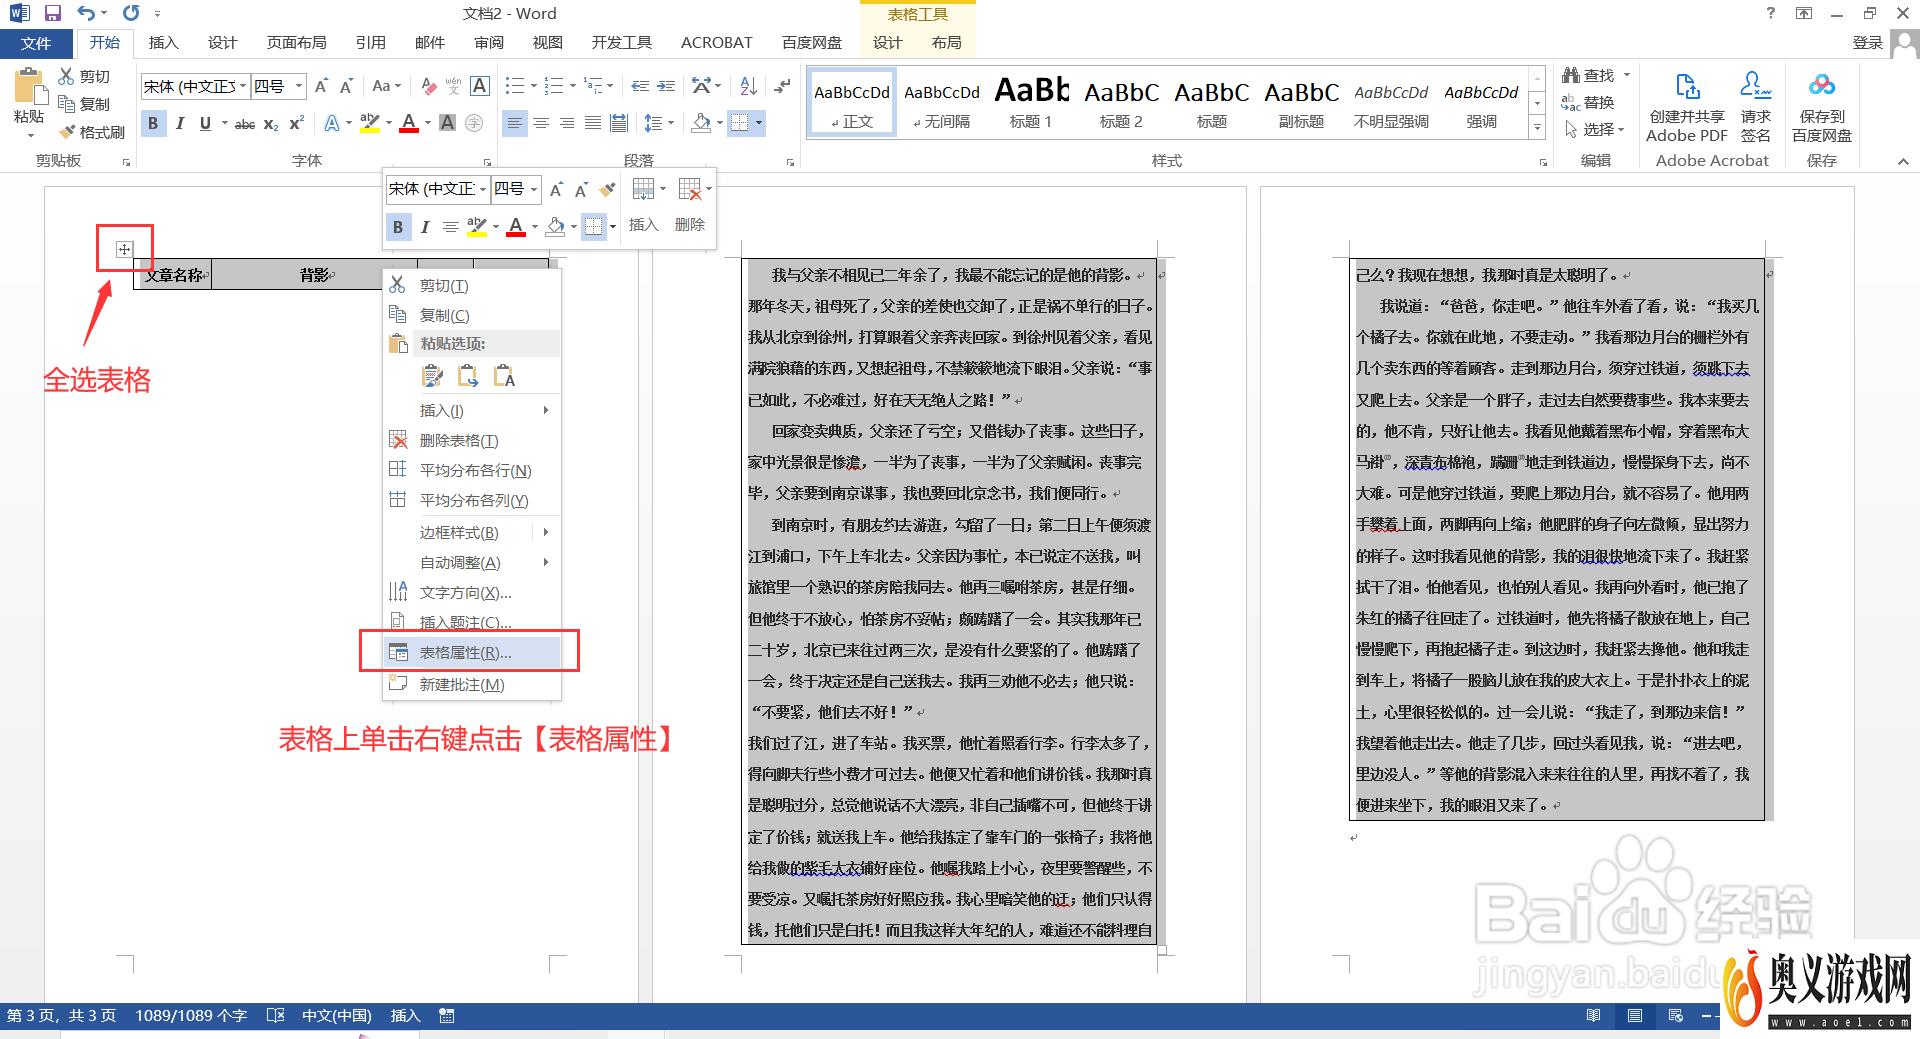The width and height of the screenshot is (1920, 1039).
Task: Open the phonetic guide (wén) tool in the ribbon
Action: tap(453, 87)
